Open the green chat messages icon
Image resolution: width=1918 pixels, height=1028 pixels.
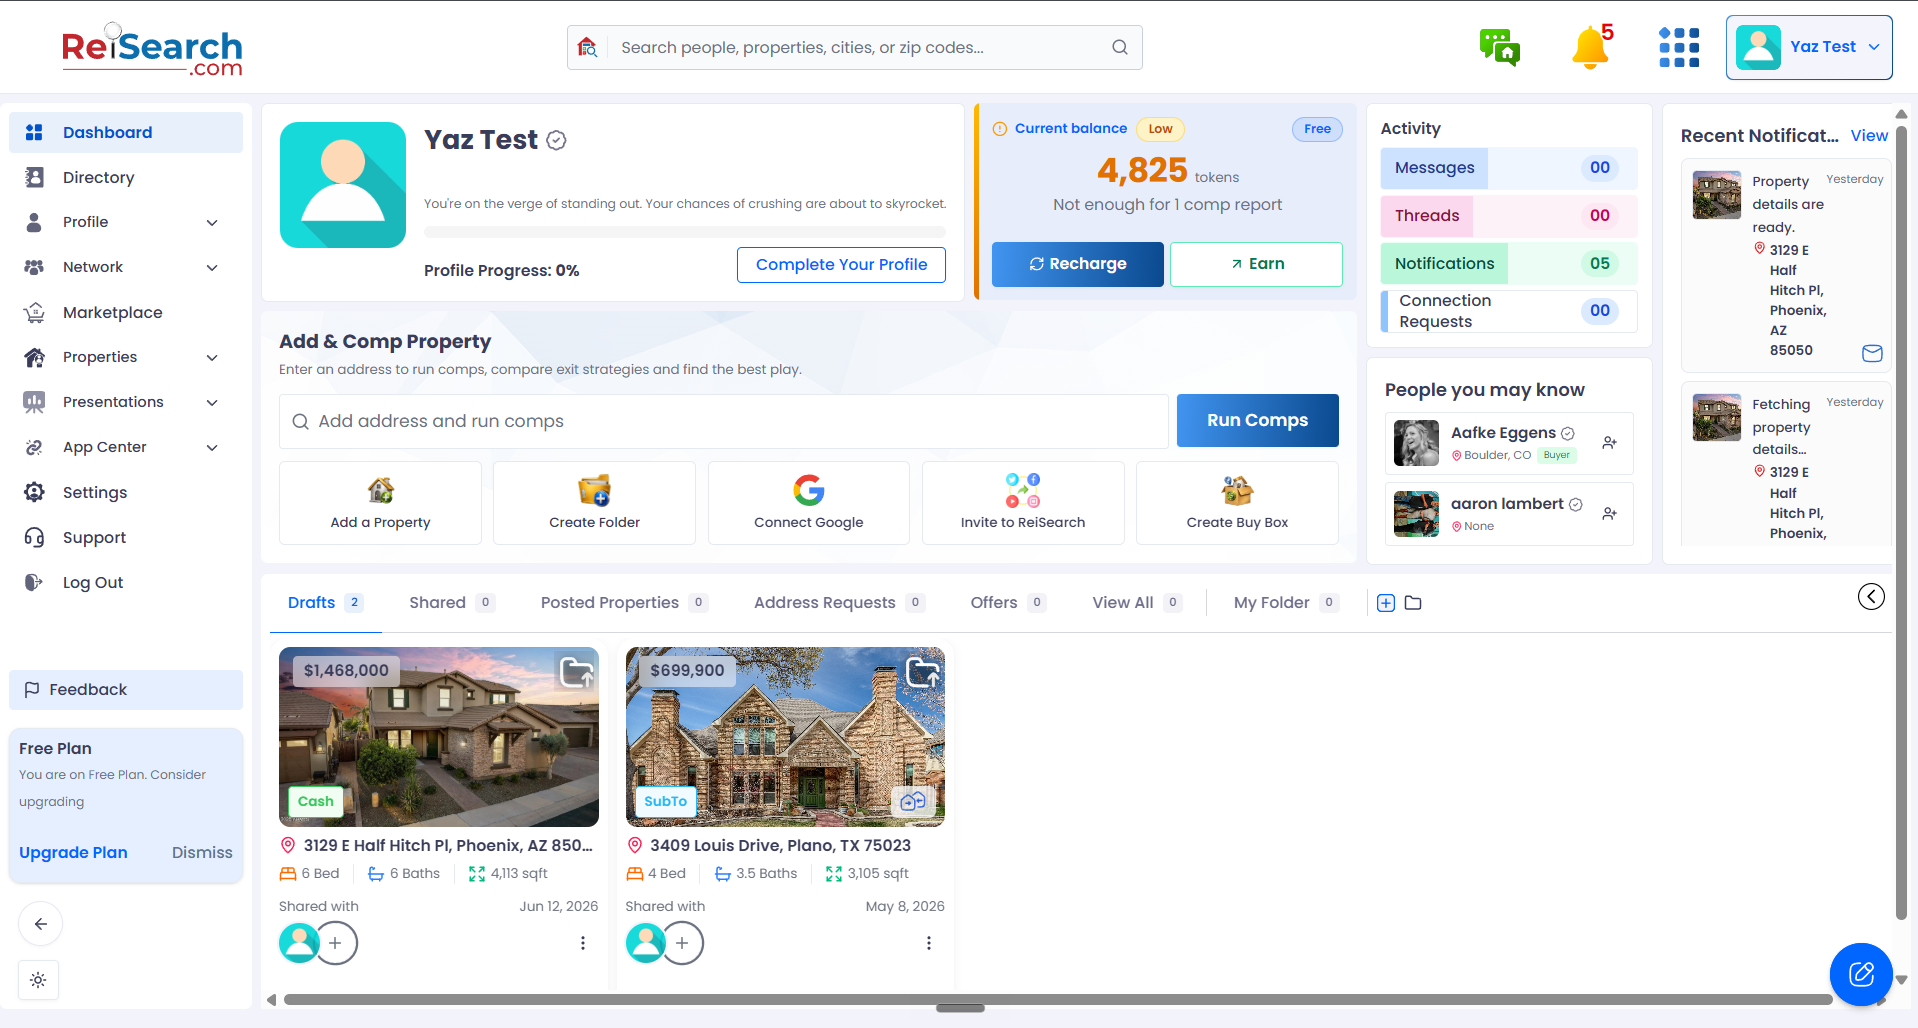(1499, 47)
